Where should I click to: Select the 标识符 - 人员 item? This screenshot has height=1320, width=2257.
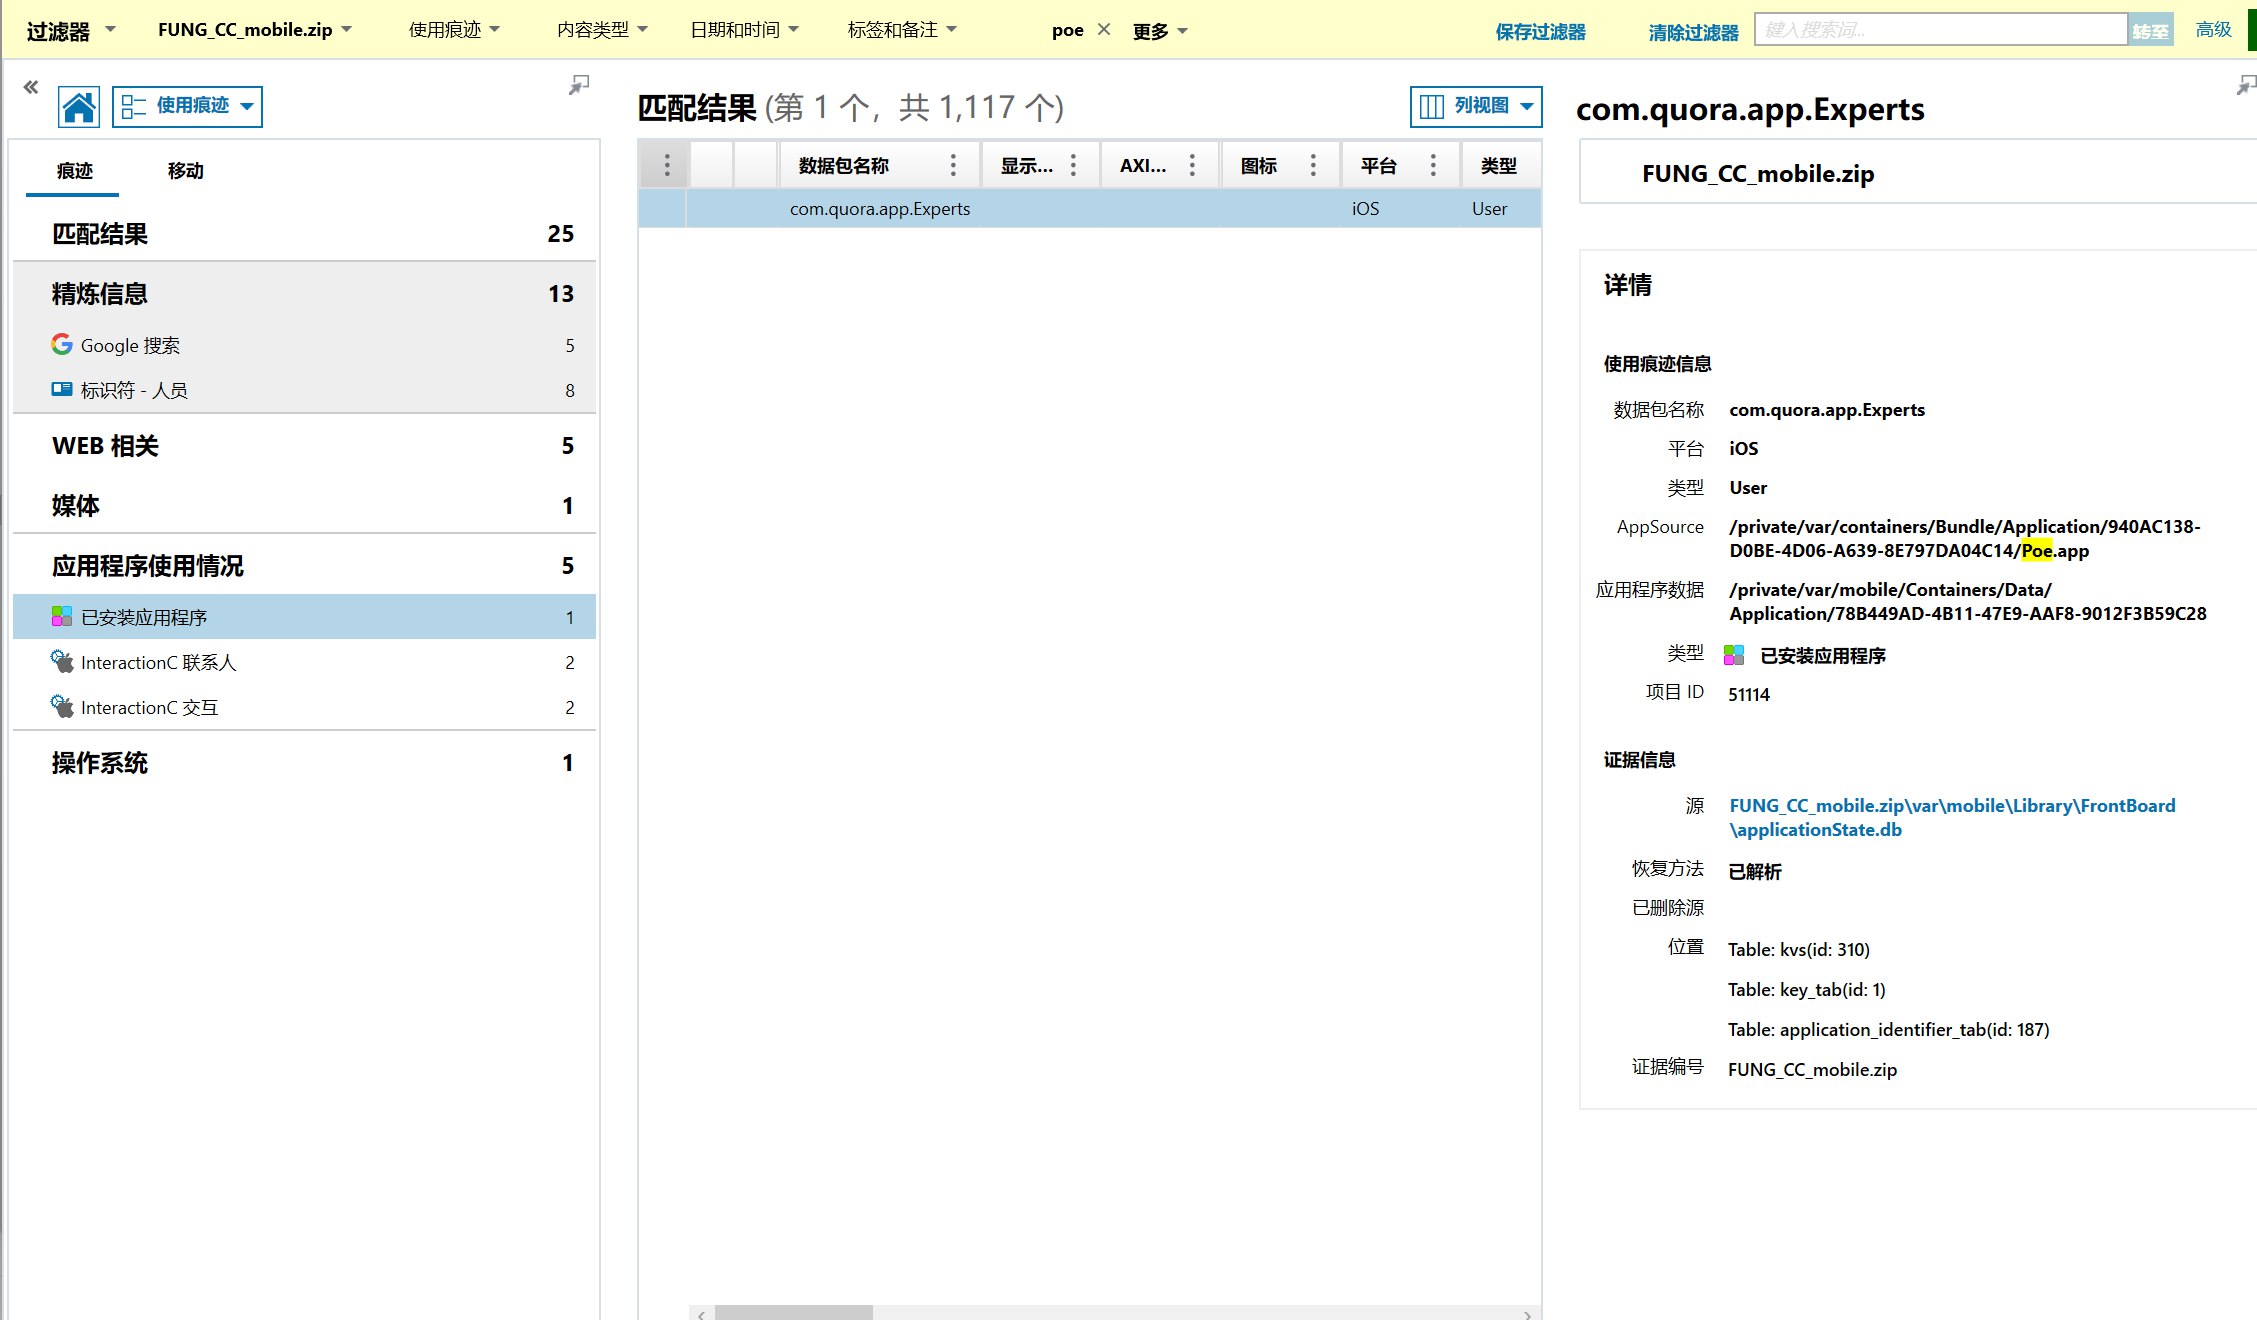[x=134, y=390]
